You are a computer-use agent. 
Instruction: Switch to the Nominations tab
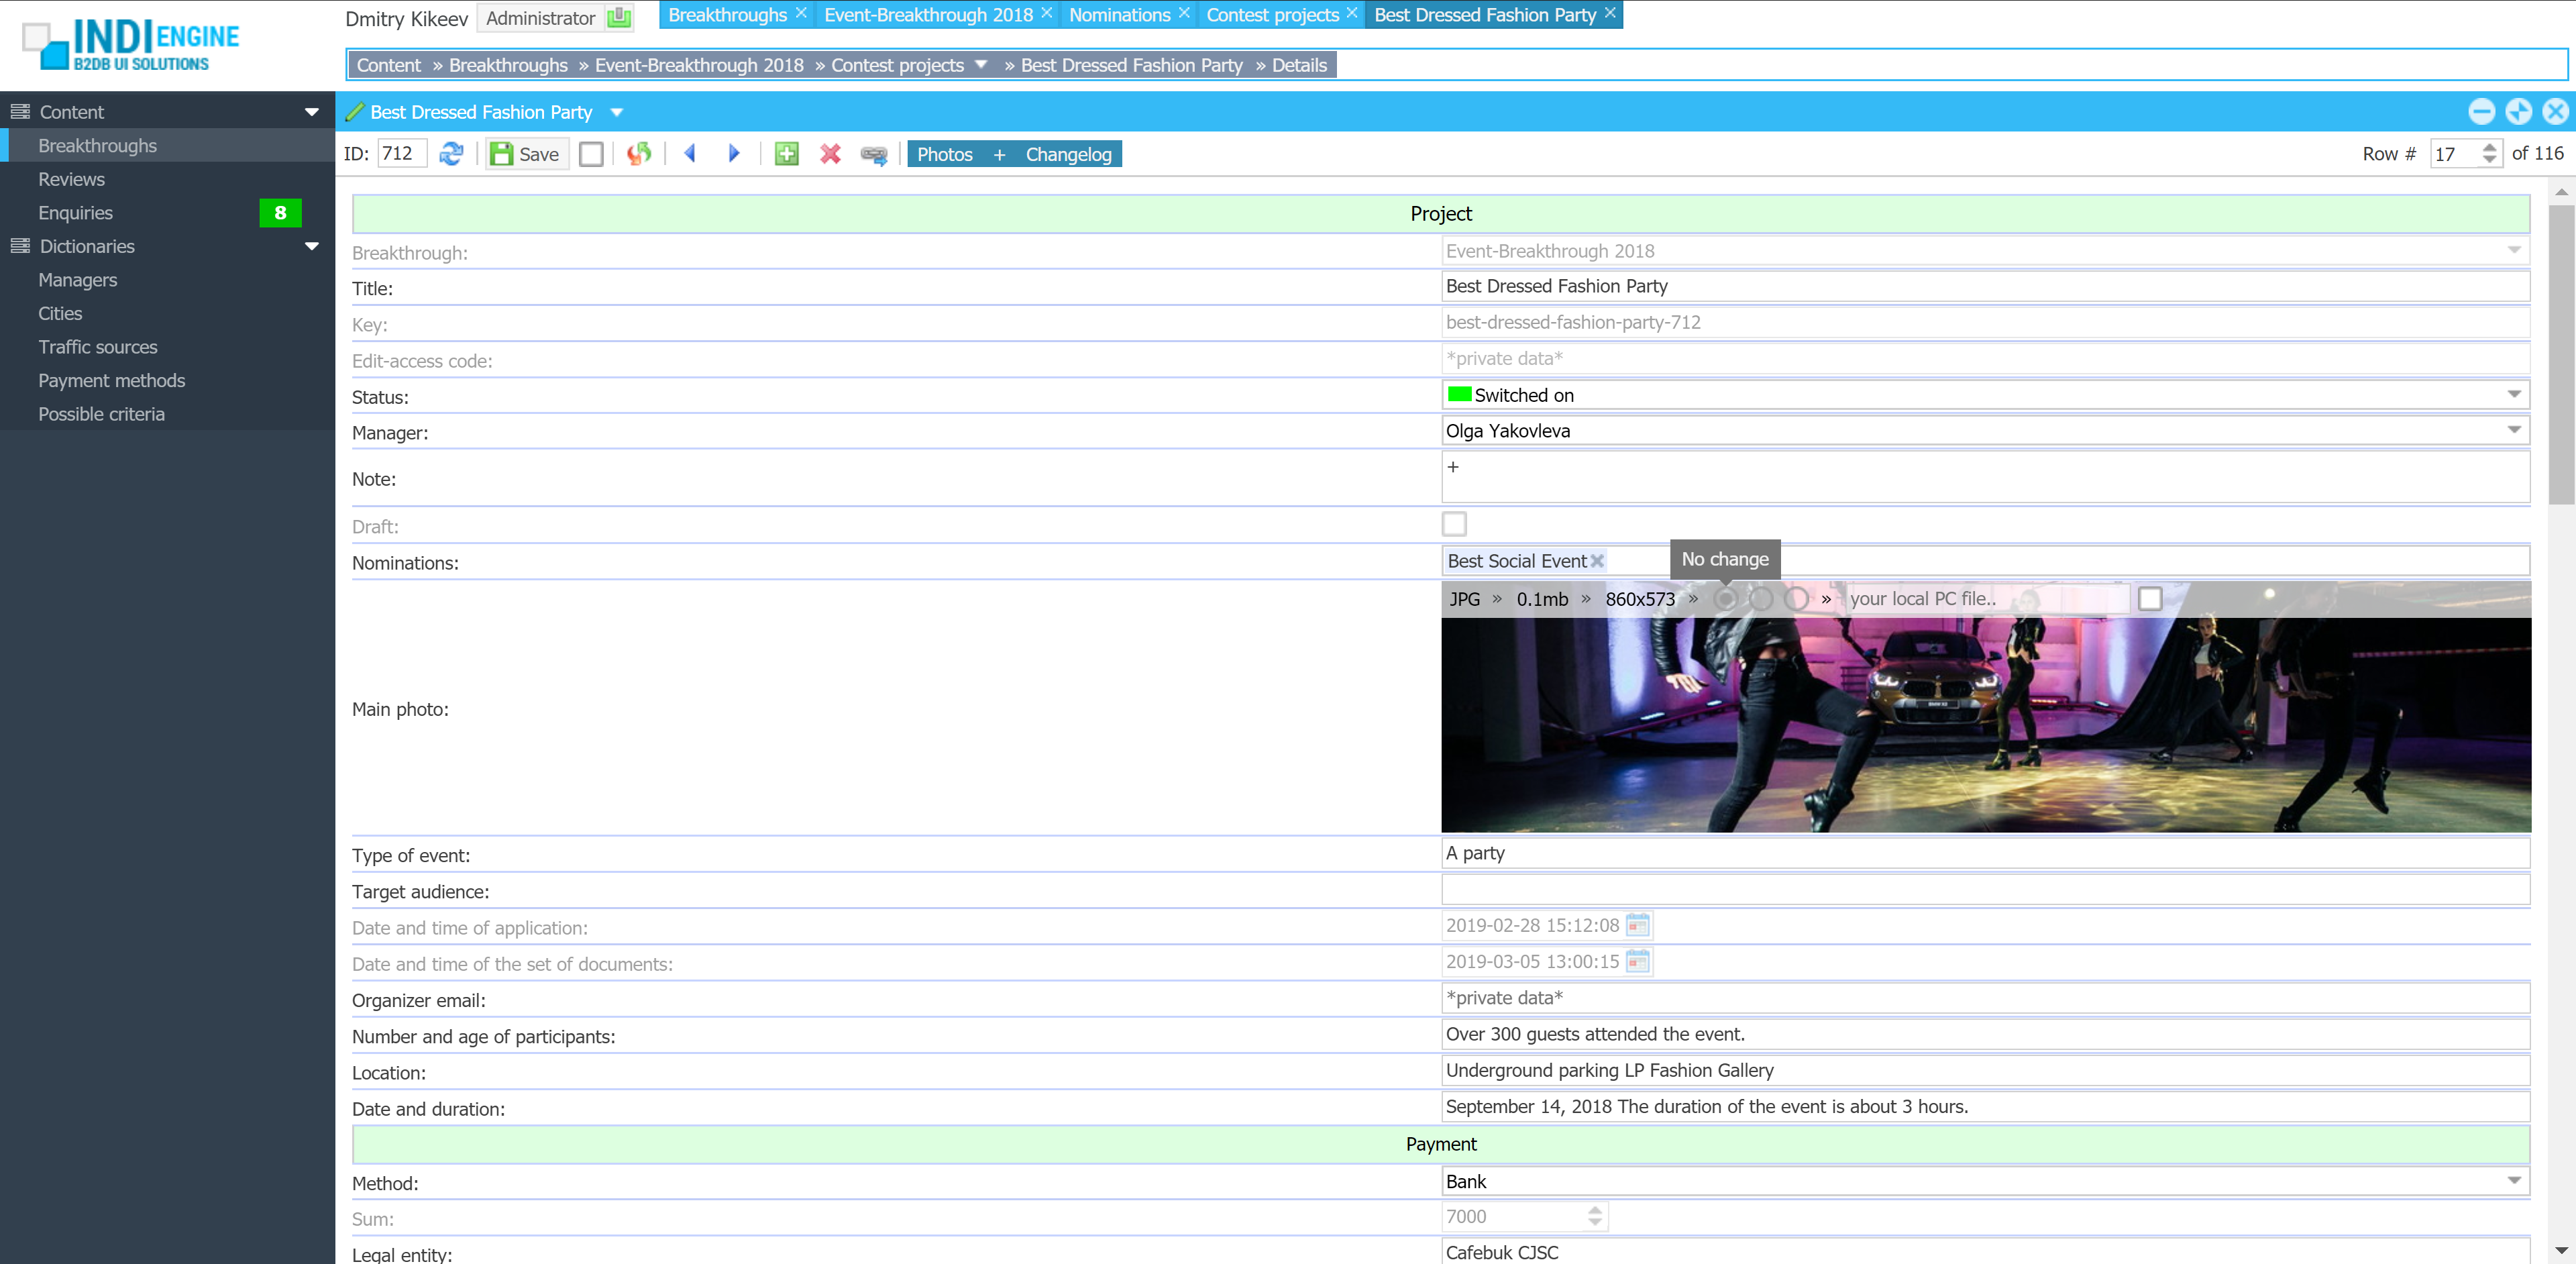[1119, 15]
